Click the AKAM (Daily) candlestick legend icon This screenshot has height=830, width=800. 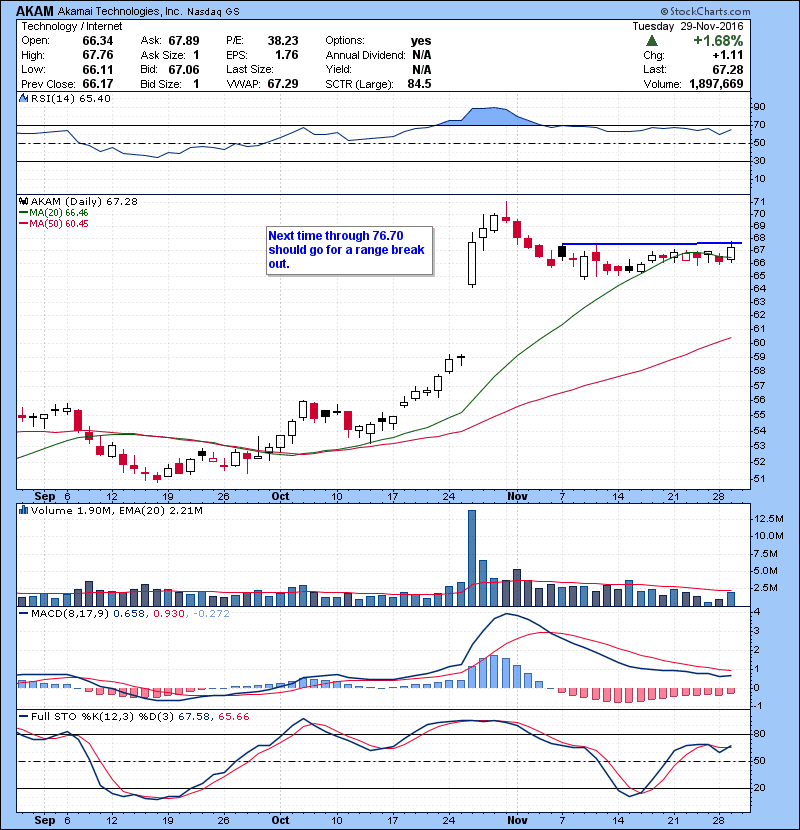pos(23,201)
